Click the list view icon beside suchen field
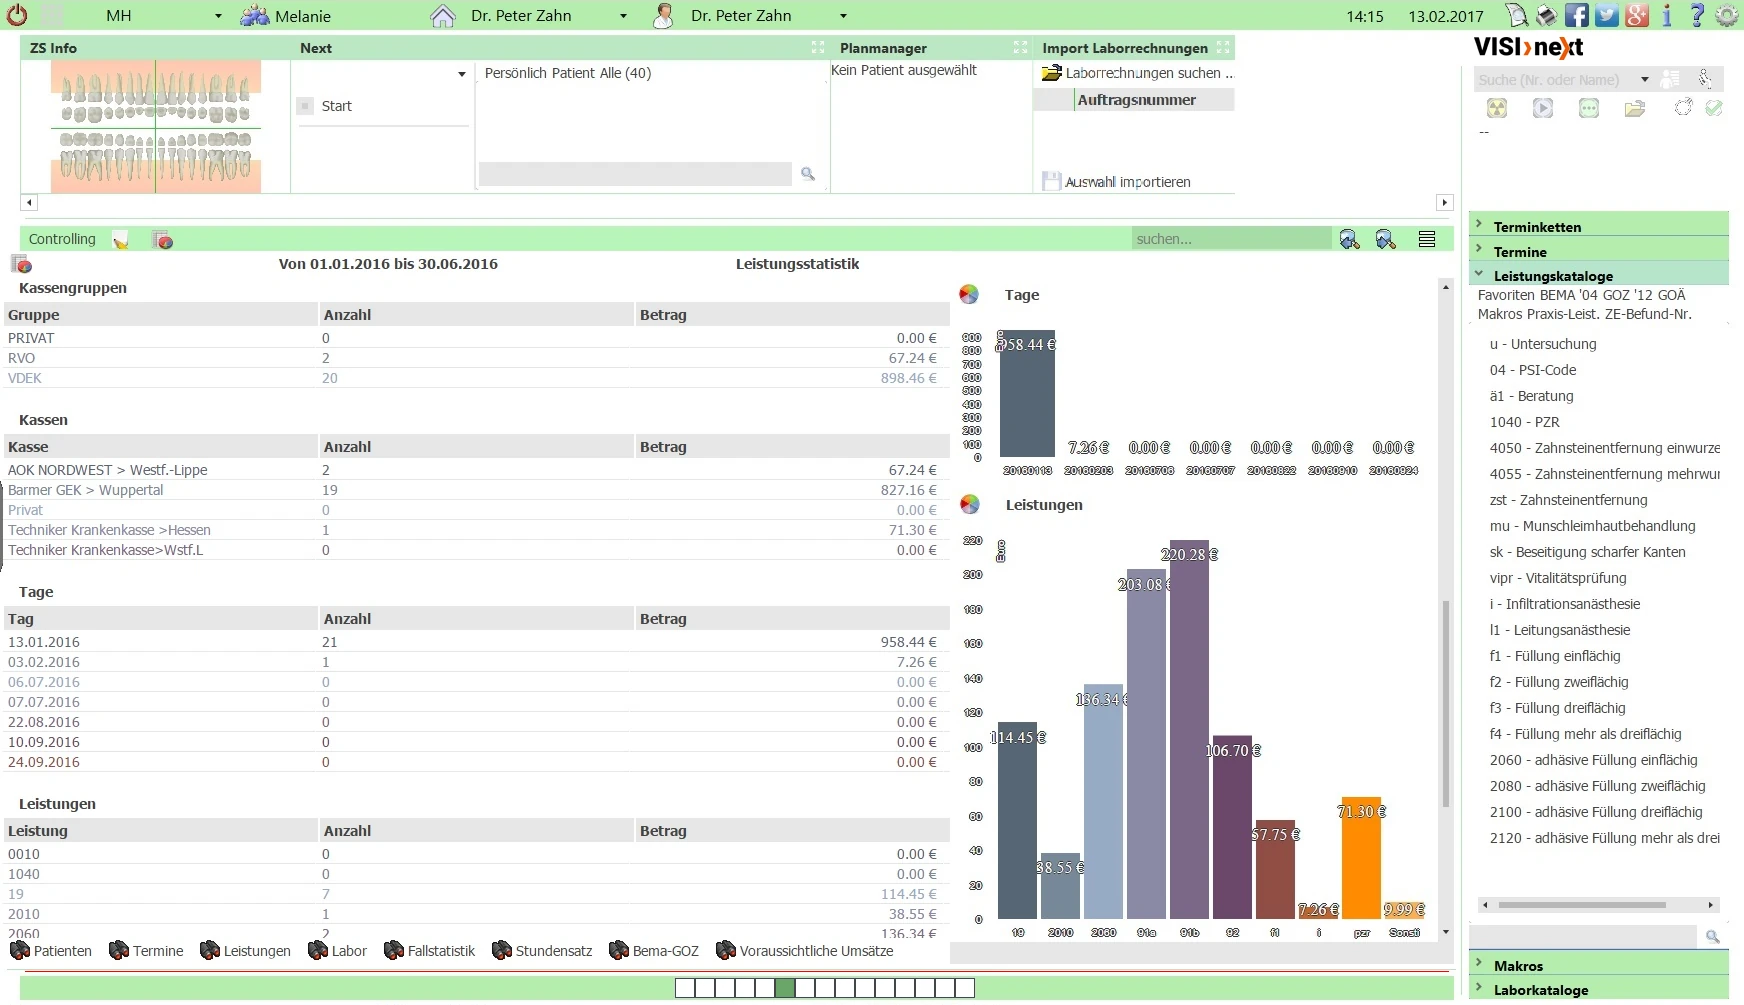The image size is (1744, 1005). tap(1427, 239)
